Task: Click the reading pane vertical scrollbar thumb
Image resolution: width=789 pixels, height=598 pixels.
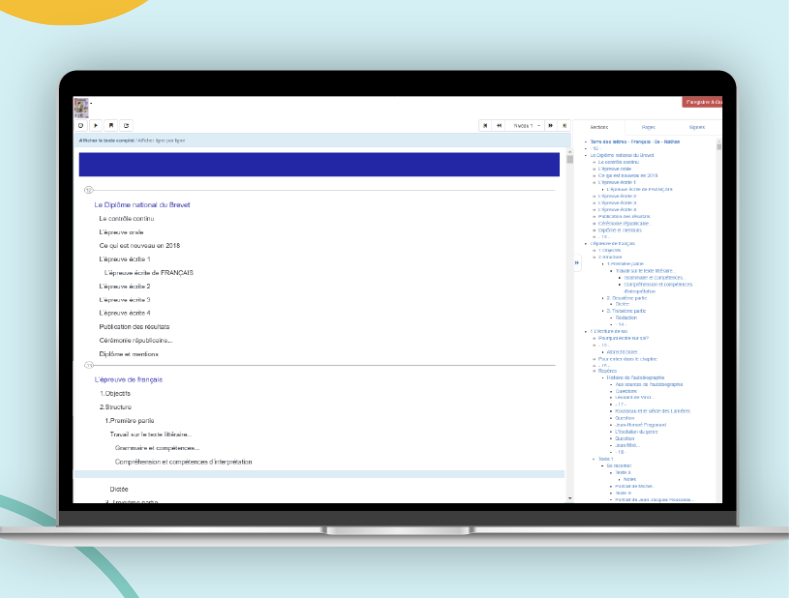Action: [x=570, y=160]
